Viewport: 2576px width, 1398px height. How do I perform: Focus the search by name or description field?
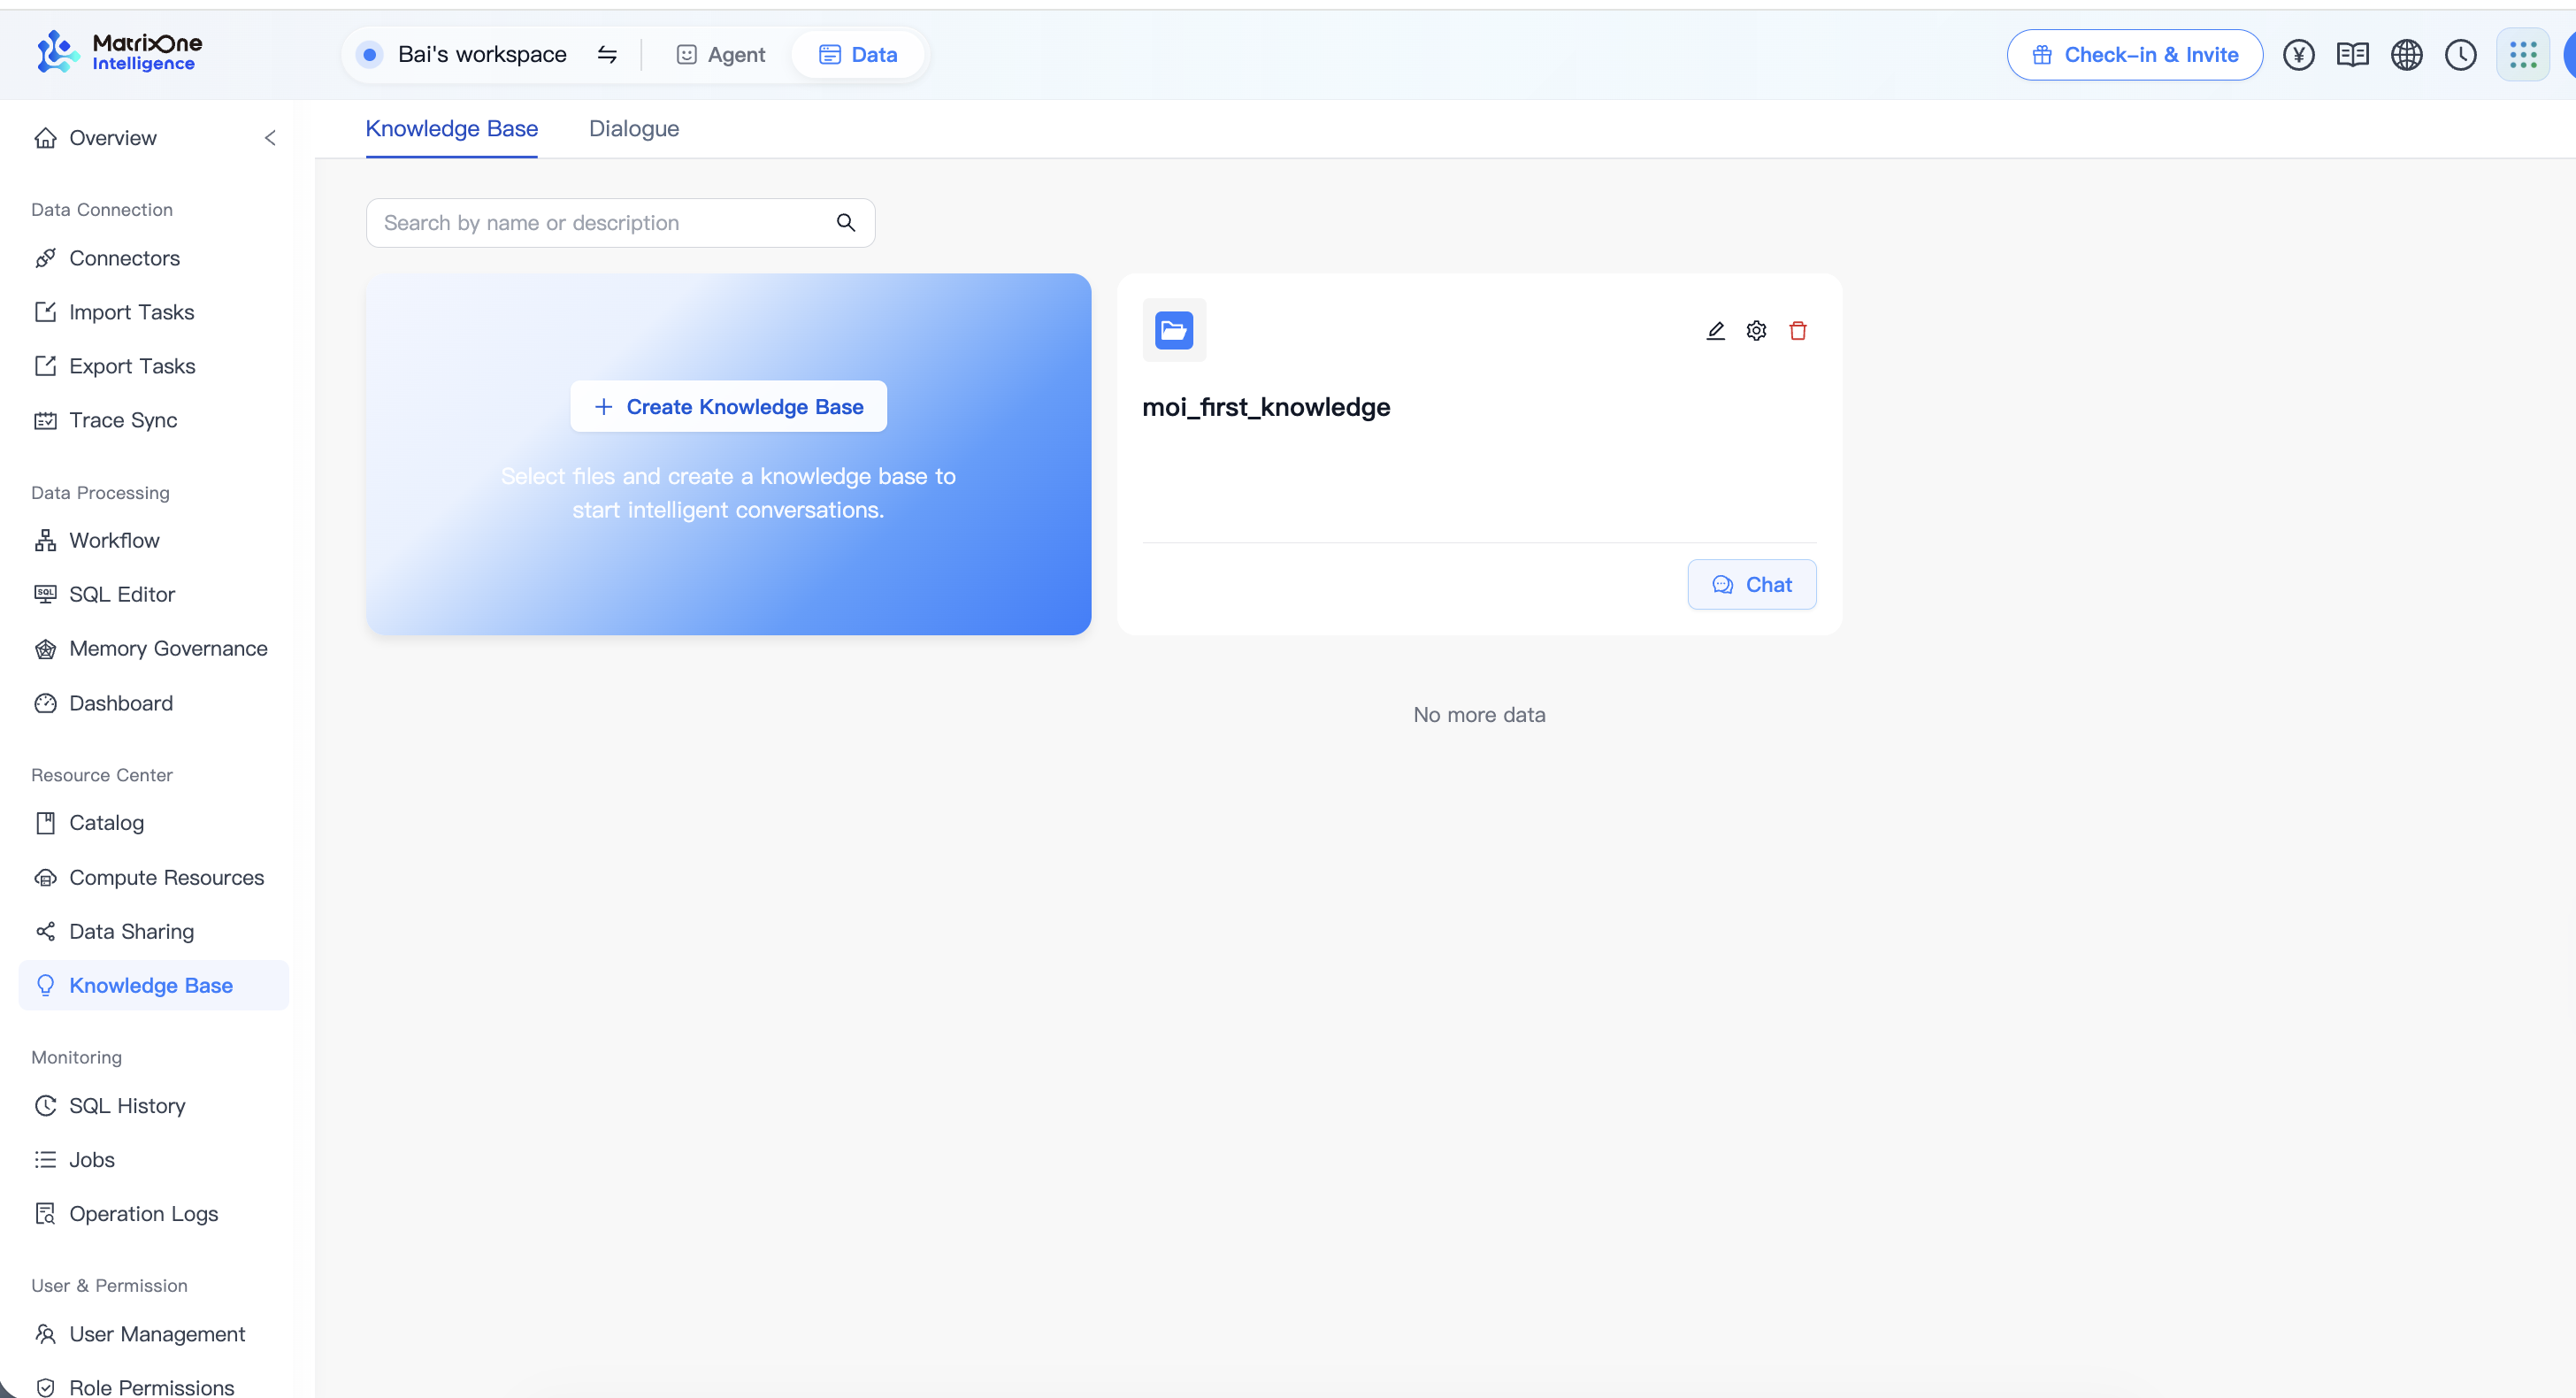(620, 223)
